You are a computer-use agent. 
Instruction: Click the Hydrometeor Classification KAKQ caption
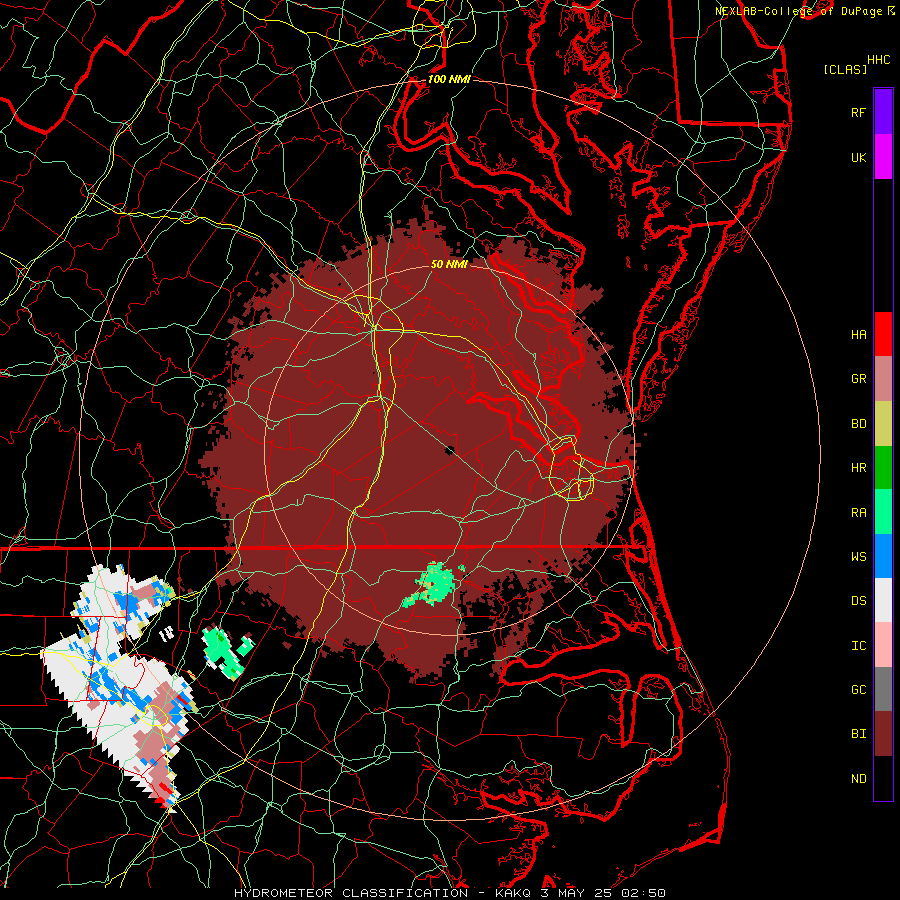click(449, 893)
